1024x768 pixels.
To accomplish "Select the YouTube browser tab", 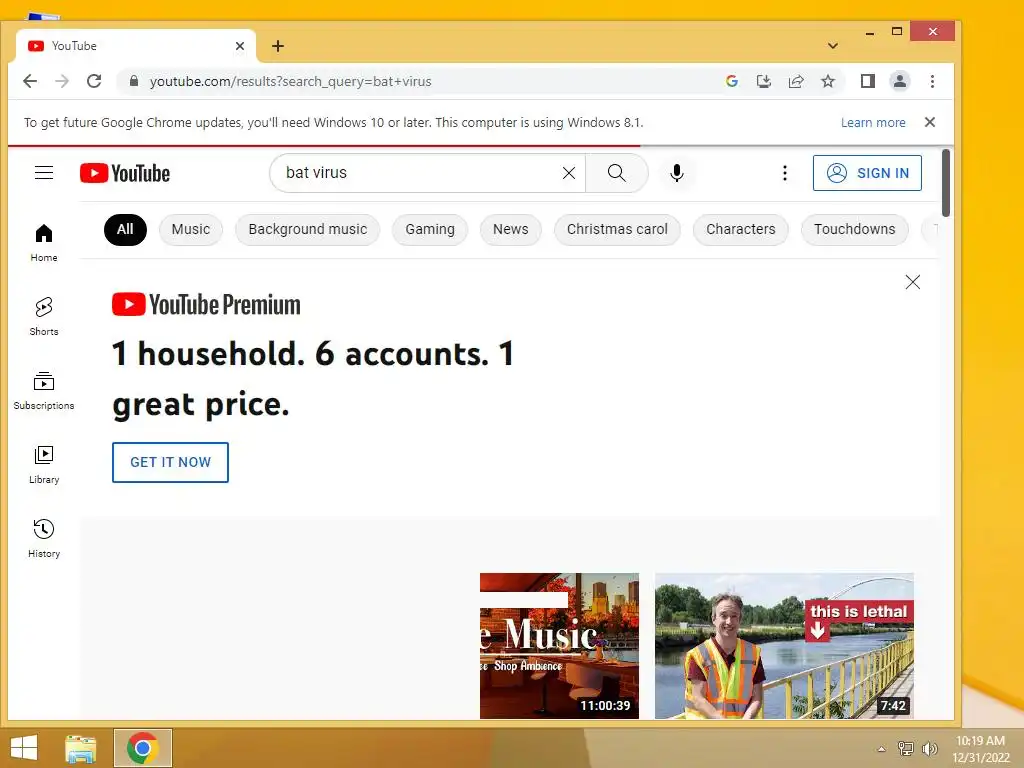I will pyautogui.click(x=136, y=46).
